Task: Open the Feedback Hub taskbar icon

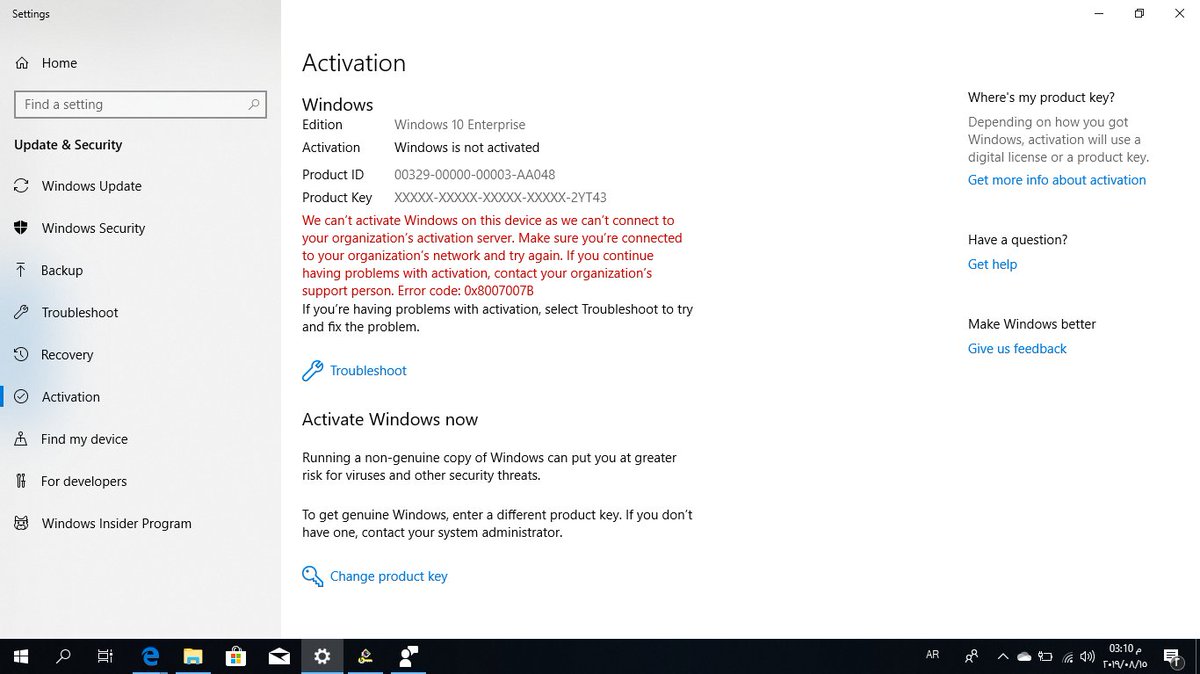Action: coord(408,656)
